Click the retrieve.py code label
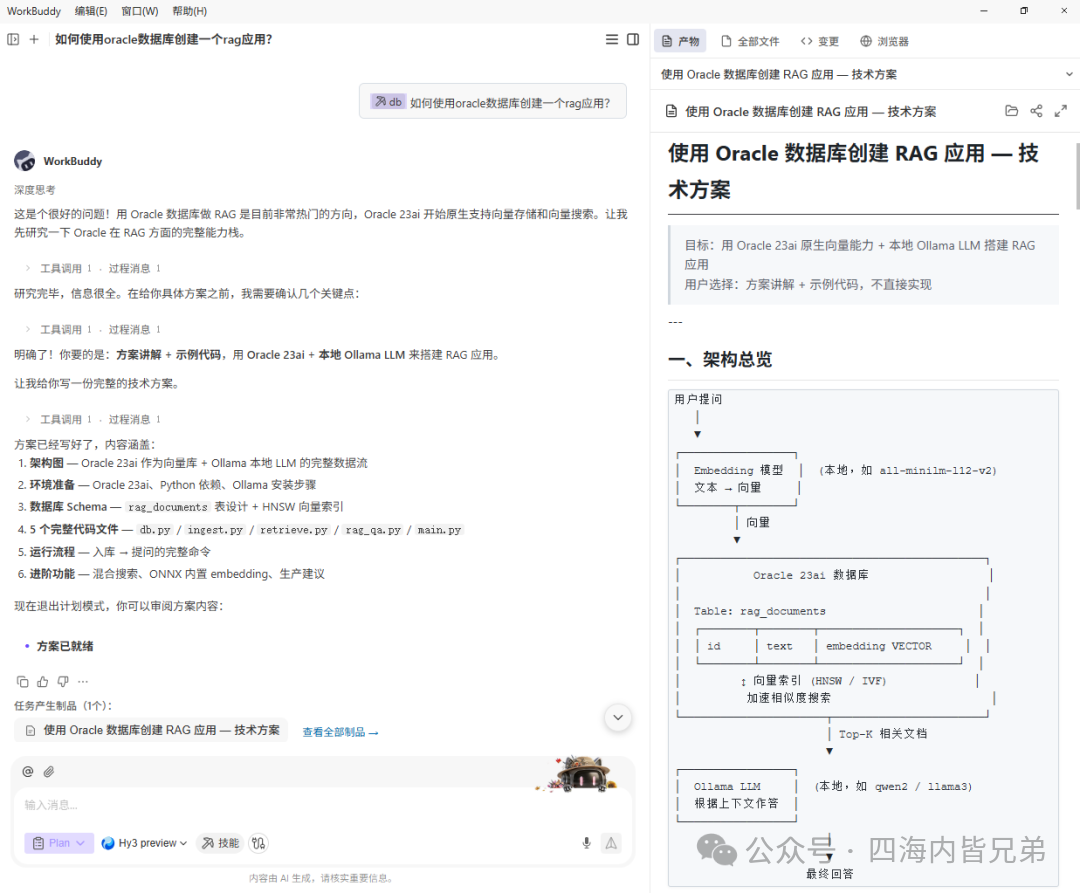This screenshot has width=1080, height=893. tap(293, 529)
